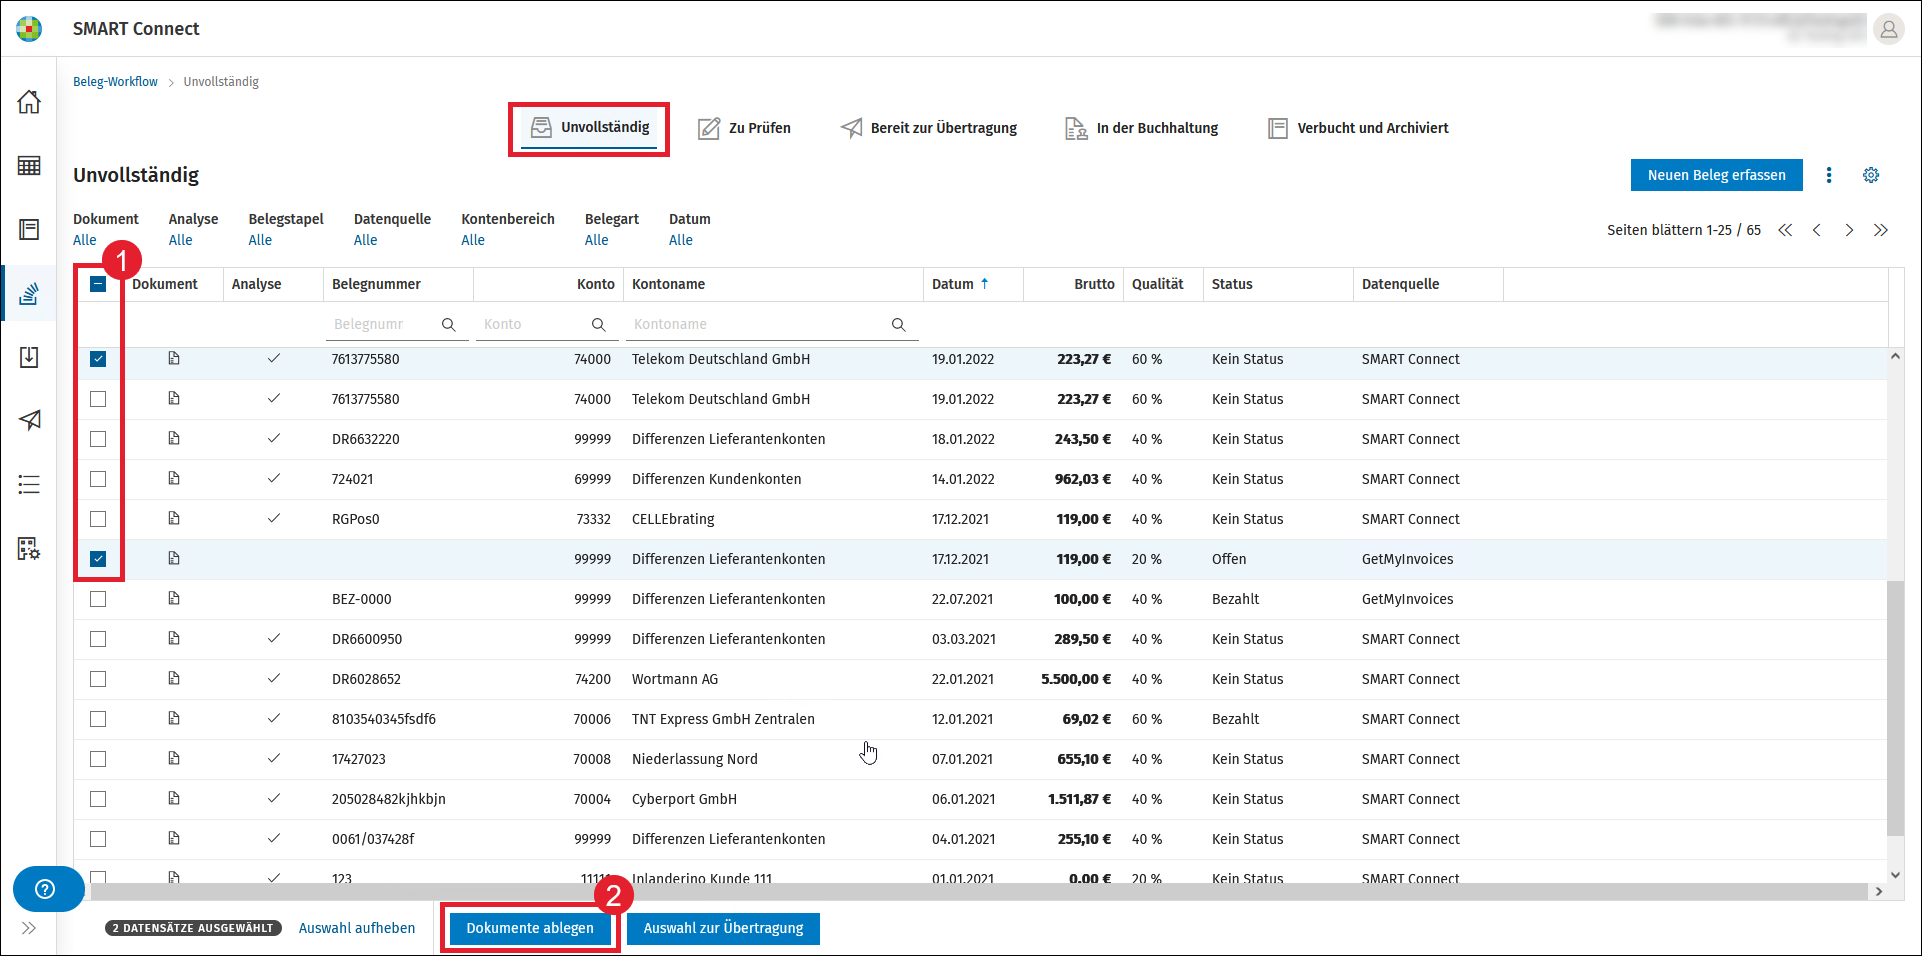Switch to Verbucht und Archiviert tab
Viewport: 1922px width, 956px height.
[x=1358, y=128]
